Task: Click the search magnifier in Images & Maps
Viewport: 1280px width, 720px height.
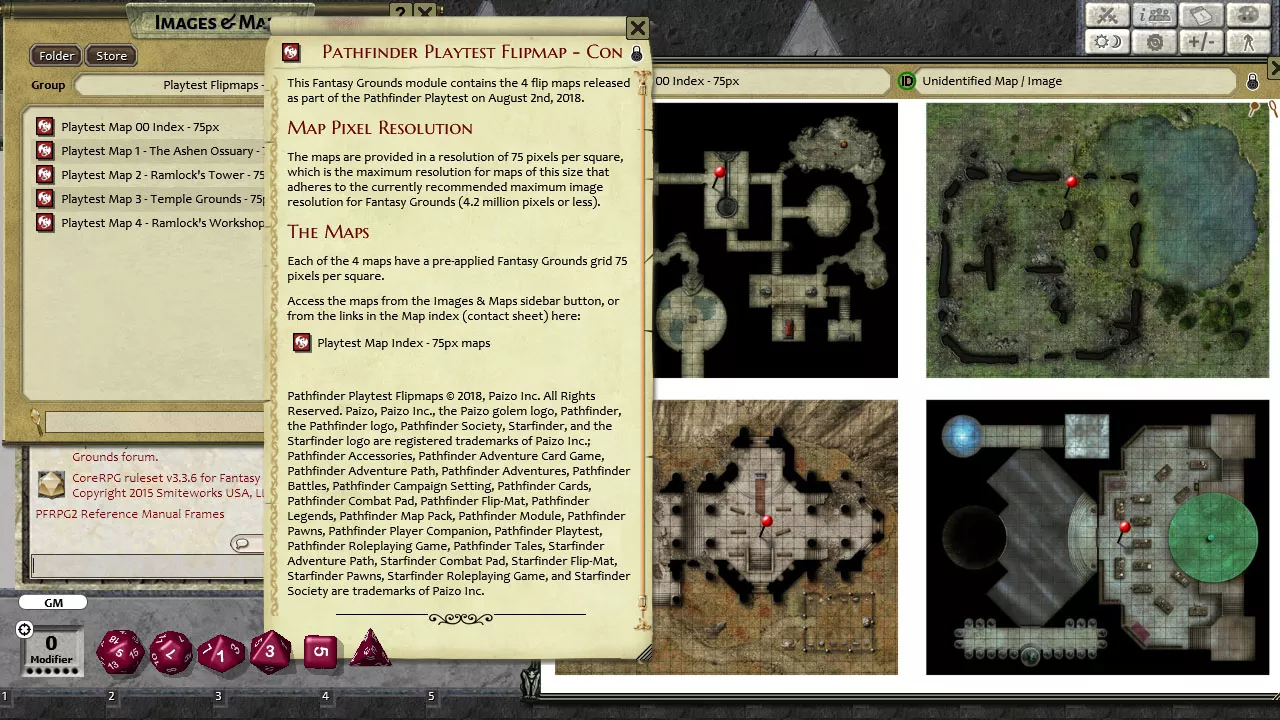Action: [37, 422]
